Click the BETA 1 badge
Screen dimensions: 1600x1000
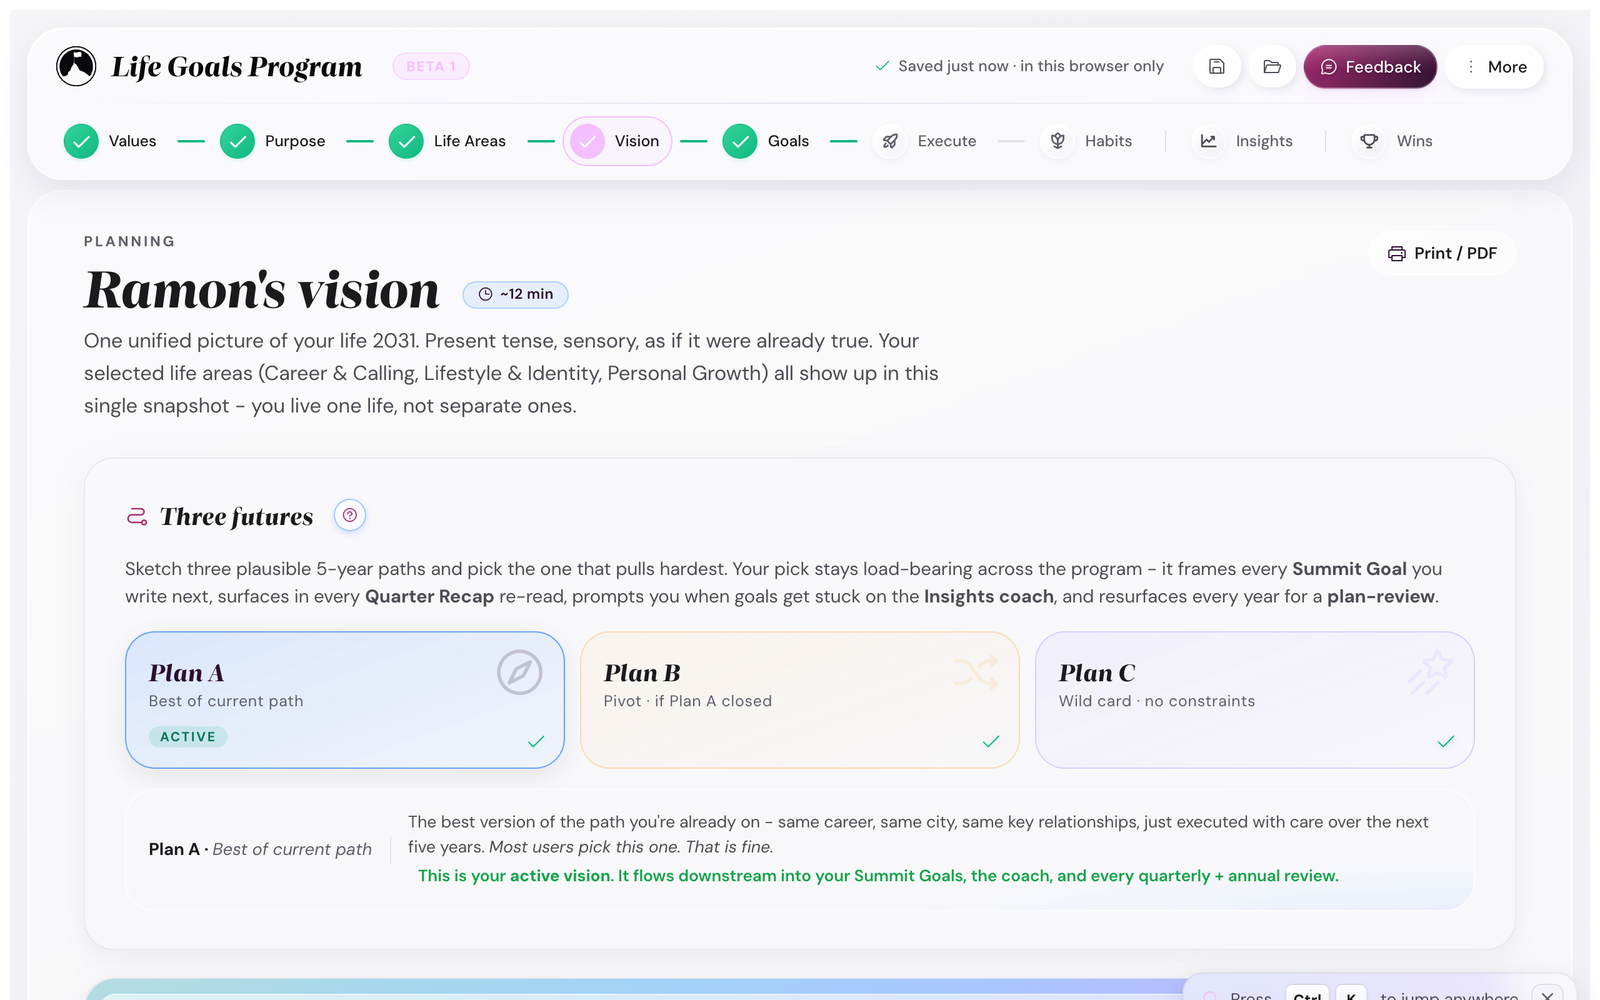pos(431,67)
